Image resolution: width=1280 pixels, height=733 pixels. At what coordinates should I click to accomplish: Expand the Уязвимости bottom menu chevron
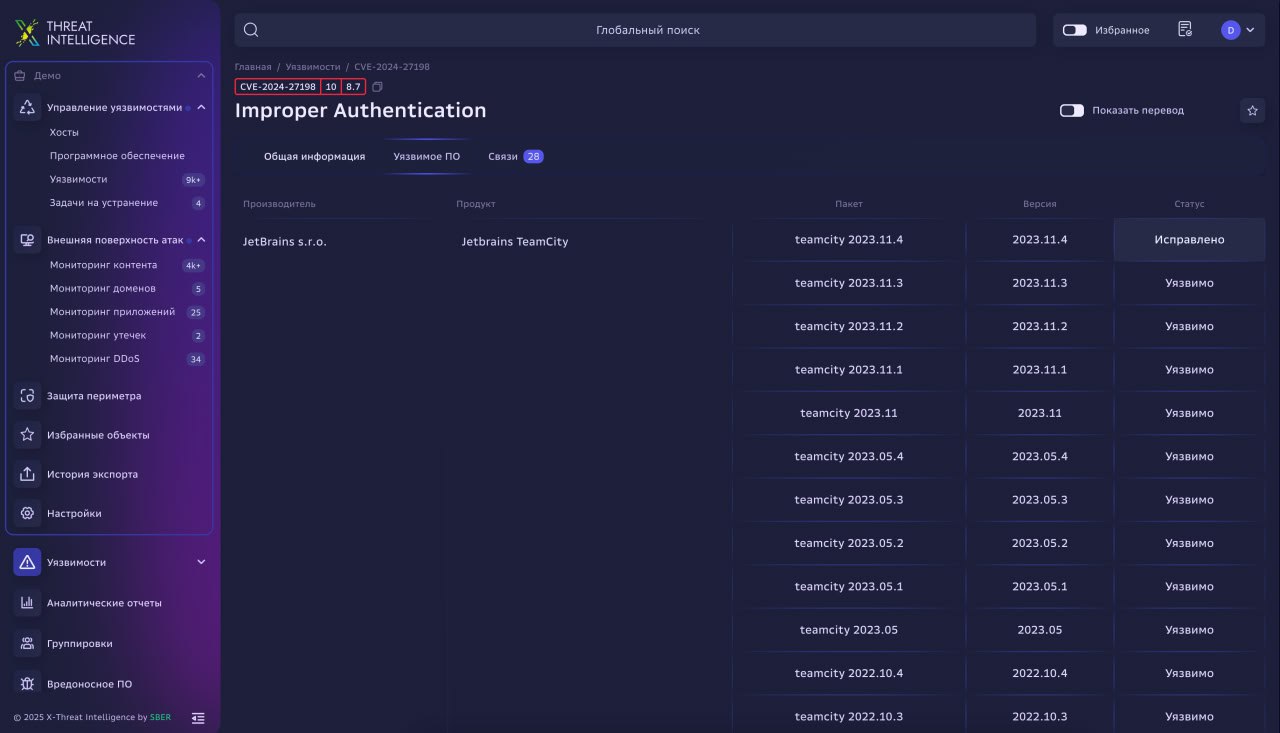click(x=201, y=562)
